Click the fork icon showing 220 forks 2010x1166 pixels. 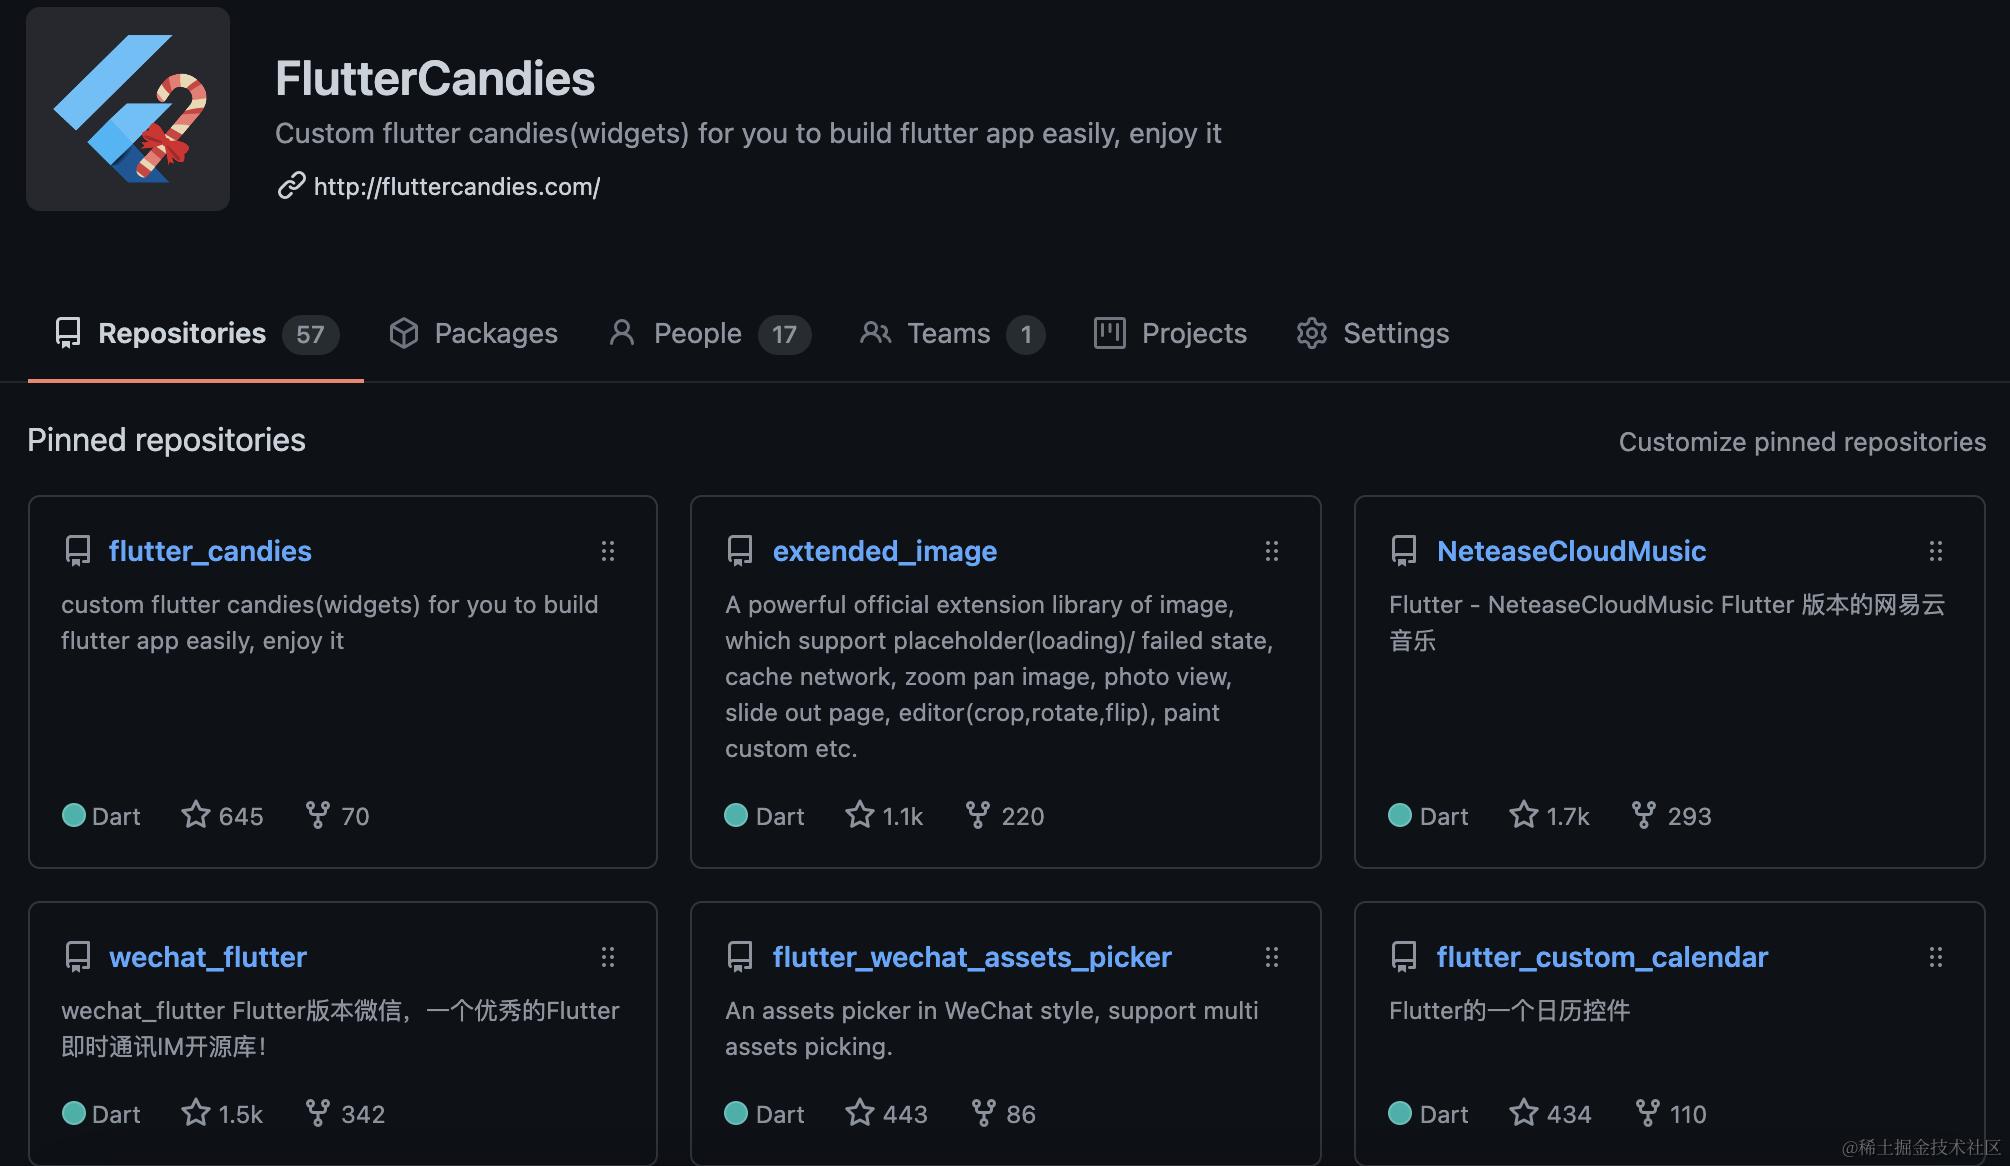978,815
